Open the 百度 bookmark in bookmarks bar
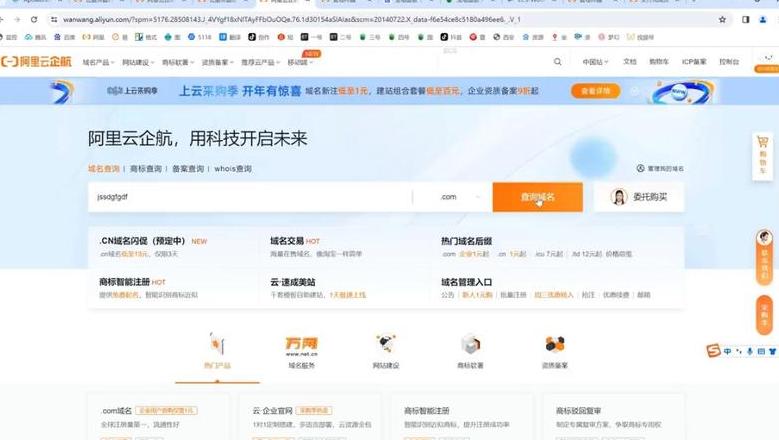The image size is (779, 440). coord(64,37)
